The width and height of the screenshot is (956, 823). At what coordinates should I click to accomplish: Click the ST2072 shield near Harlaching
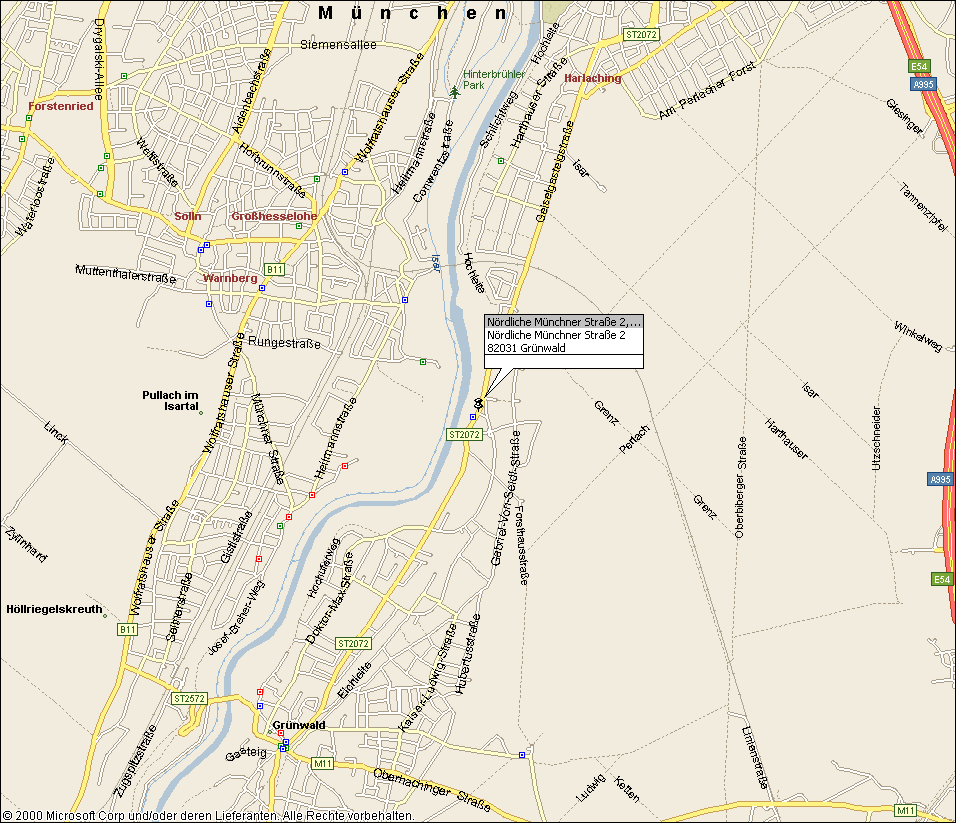coord(641,35)
